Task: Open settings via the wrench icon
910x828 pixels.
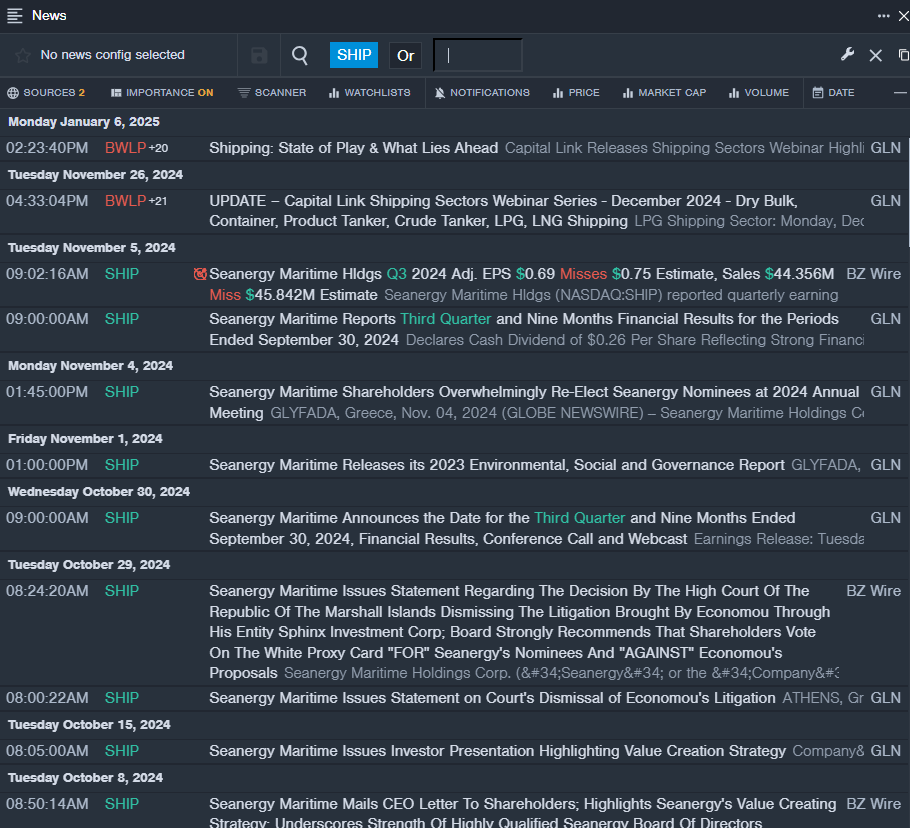Action: [x=847, y=55]
